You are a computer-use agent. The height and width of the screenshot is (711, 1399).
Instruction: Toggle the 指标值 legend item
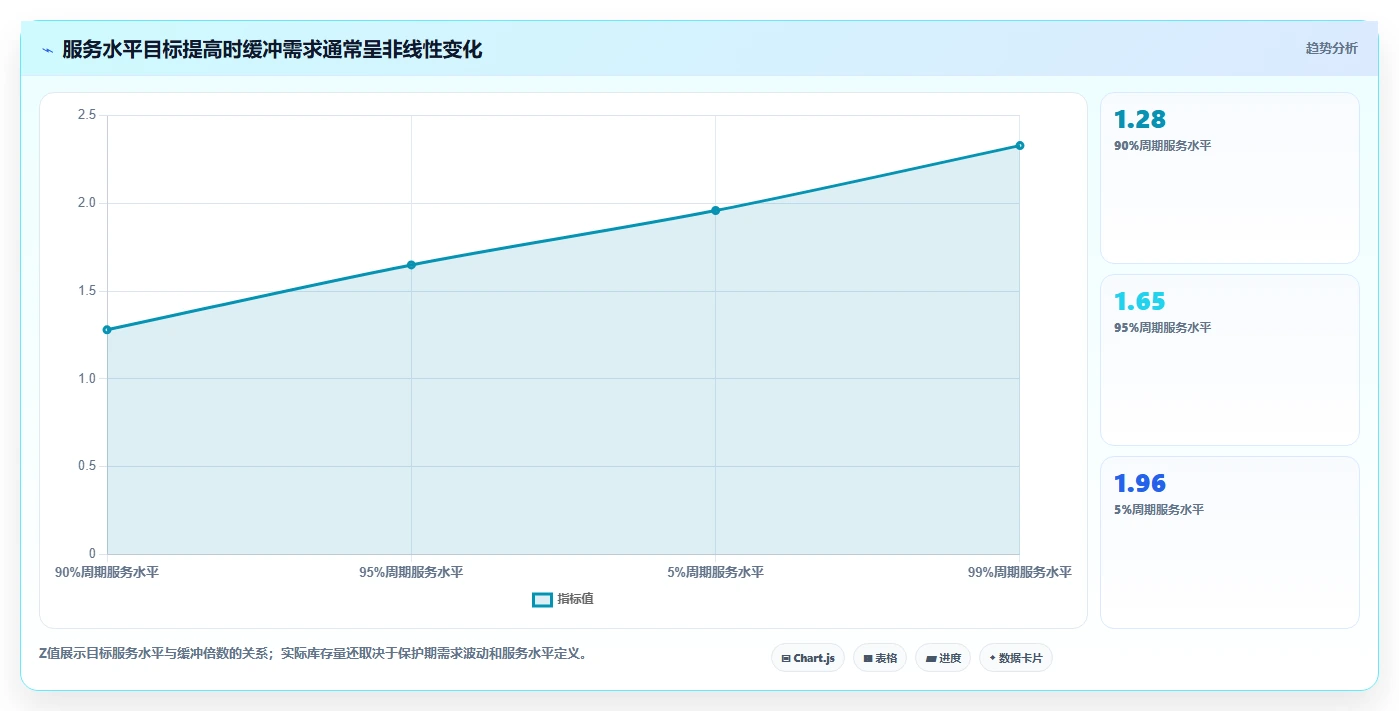563,599
